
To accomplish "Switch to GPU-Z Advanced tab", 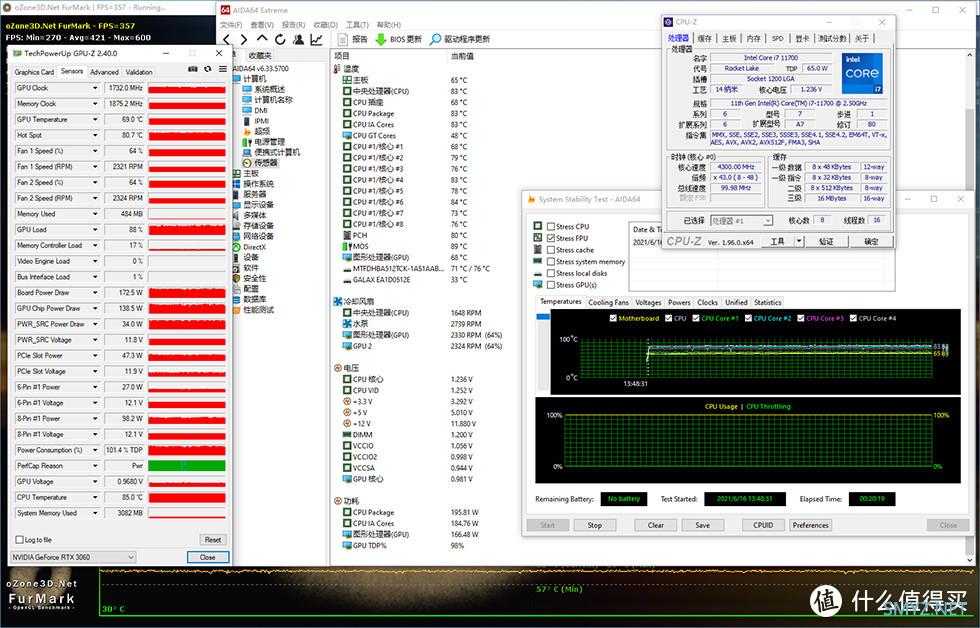I will pyautogui.click(x=104, y=72).
